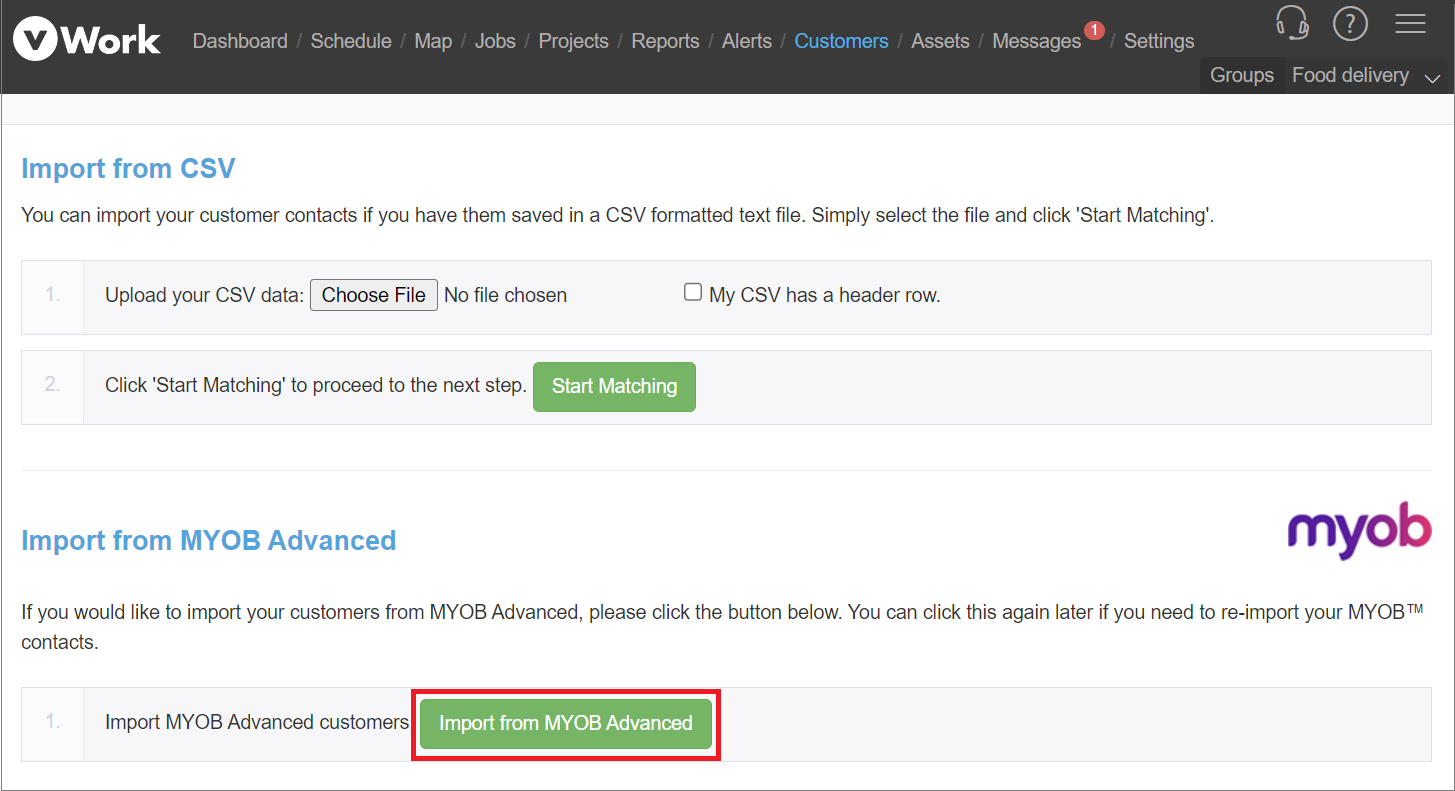
Task: Select the Customers nav item
Action: tap(841, 41)
